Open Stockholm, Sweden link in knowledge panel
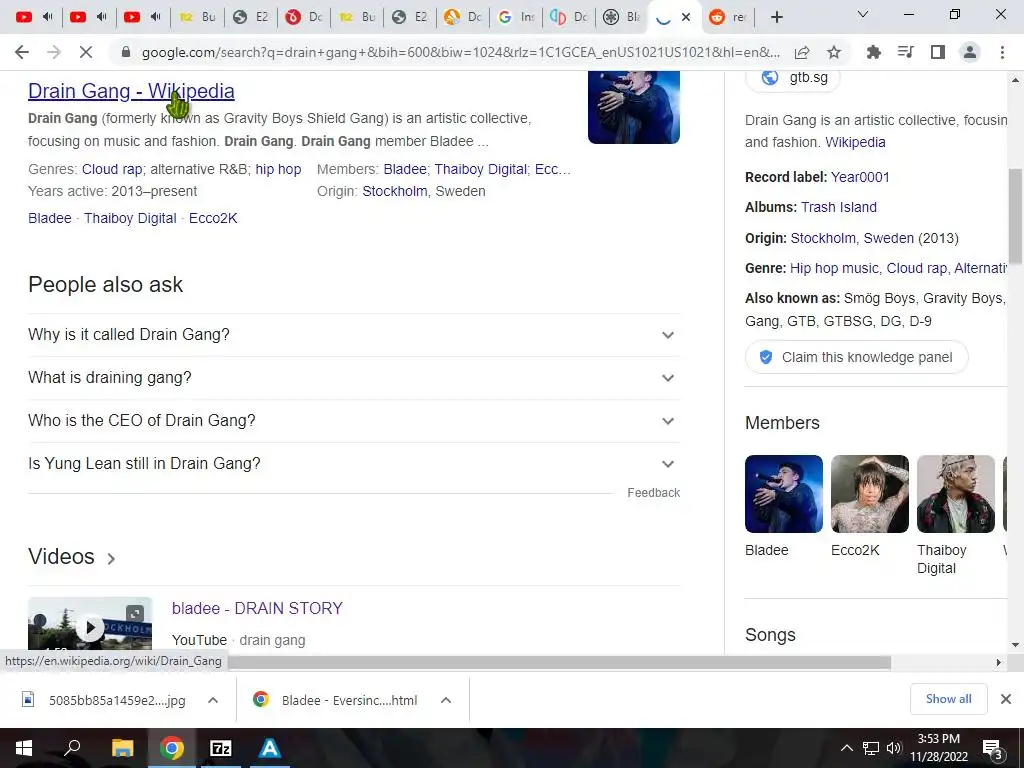This screenshot has height=768, width=1024. point(852,238)
